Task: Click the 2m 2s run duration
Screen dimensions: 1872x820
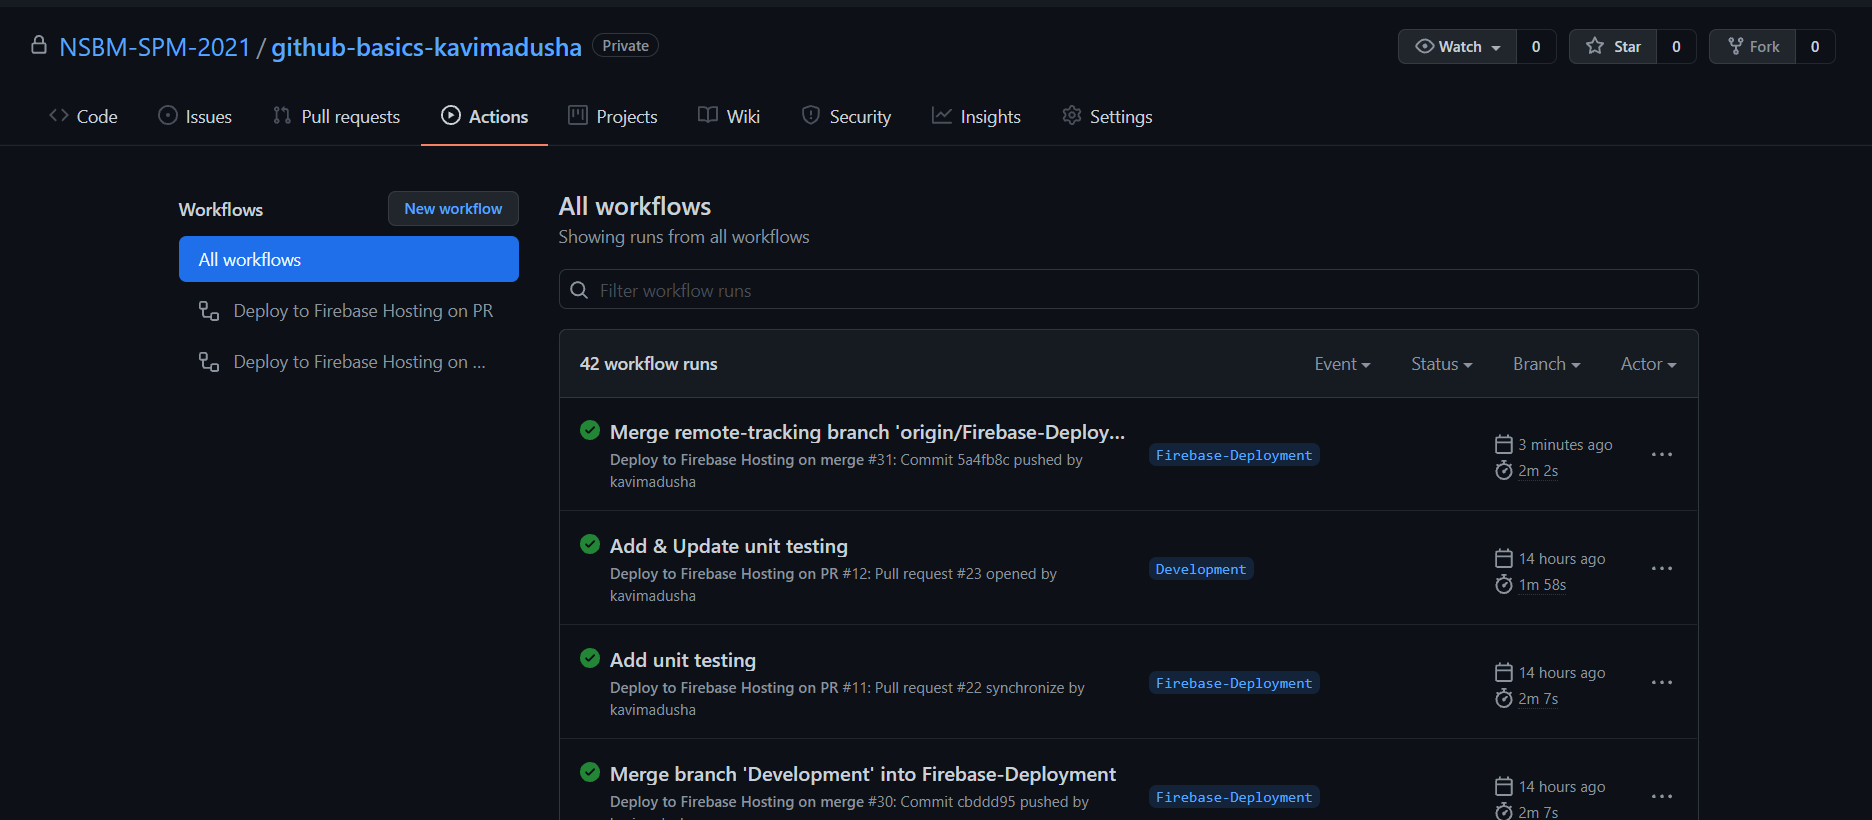Action: [1538, 471]
